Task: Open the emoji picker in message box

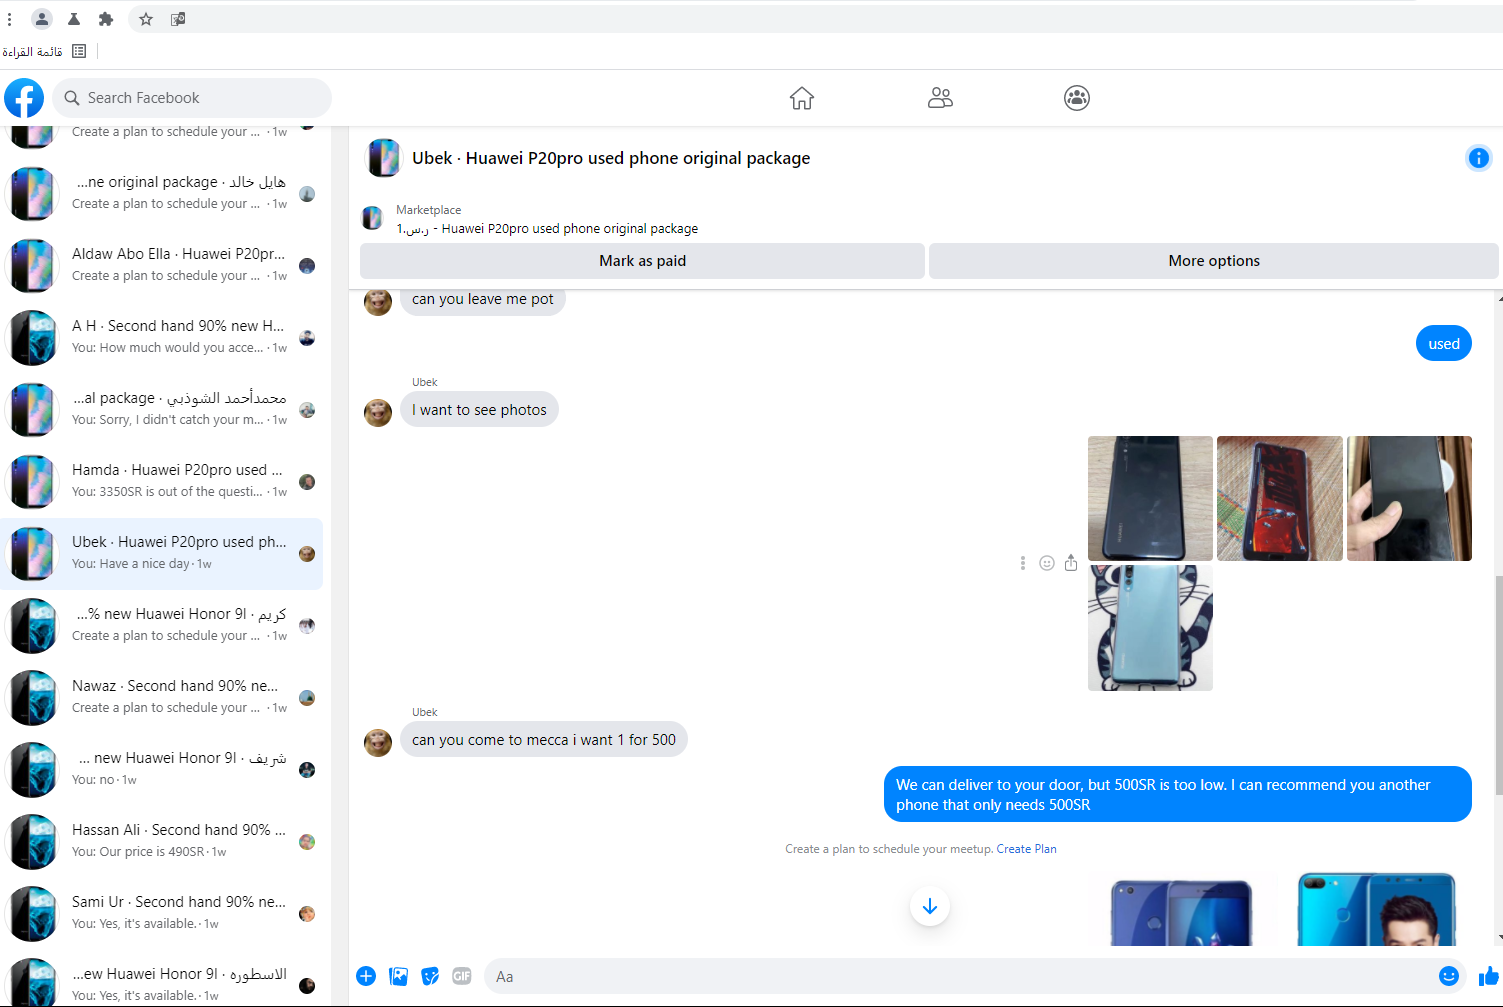Action: pos(1448,976)
